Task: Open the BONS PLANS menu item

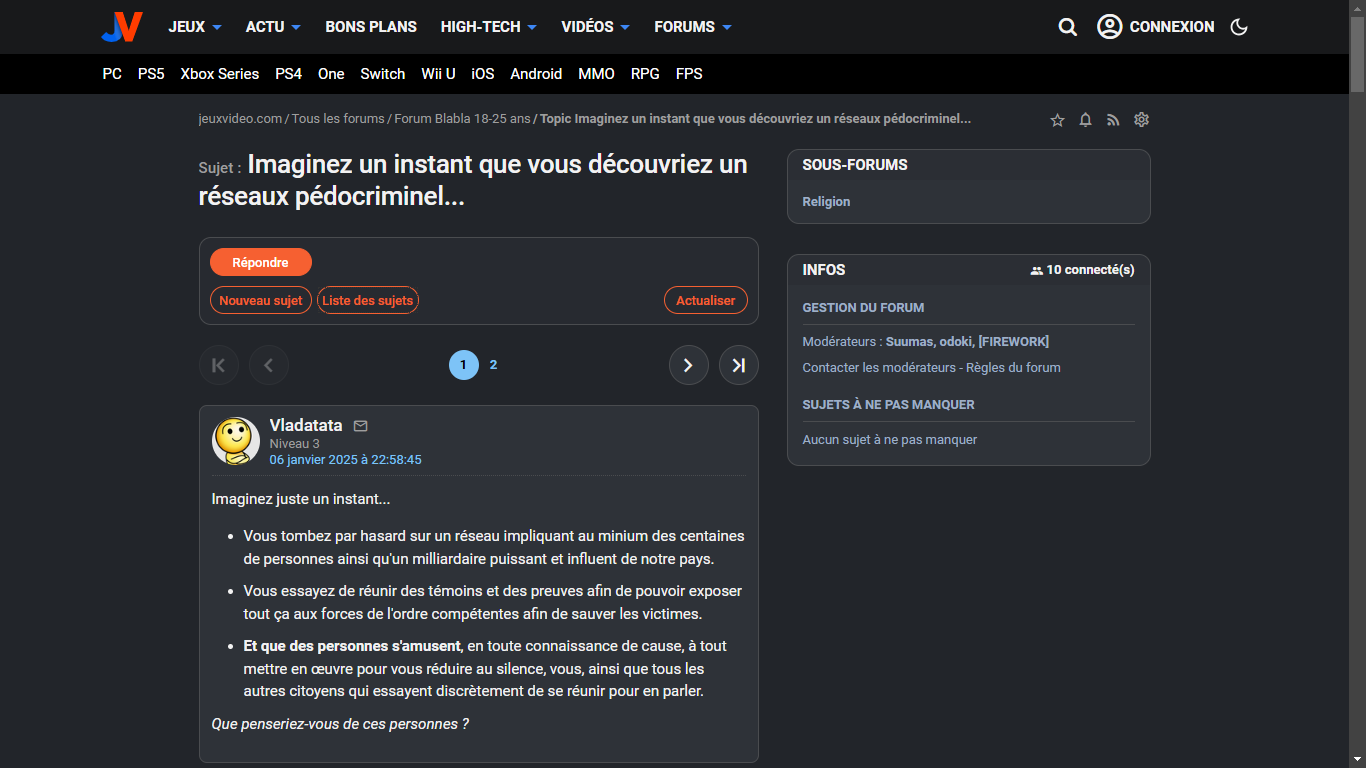Action: 371,27
